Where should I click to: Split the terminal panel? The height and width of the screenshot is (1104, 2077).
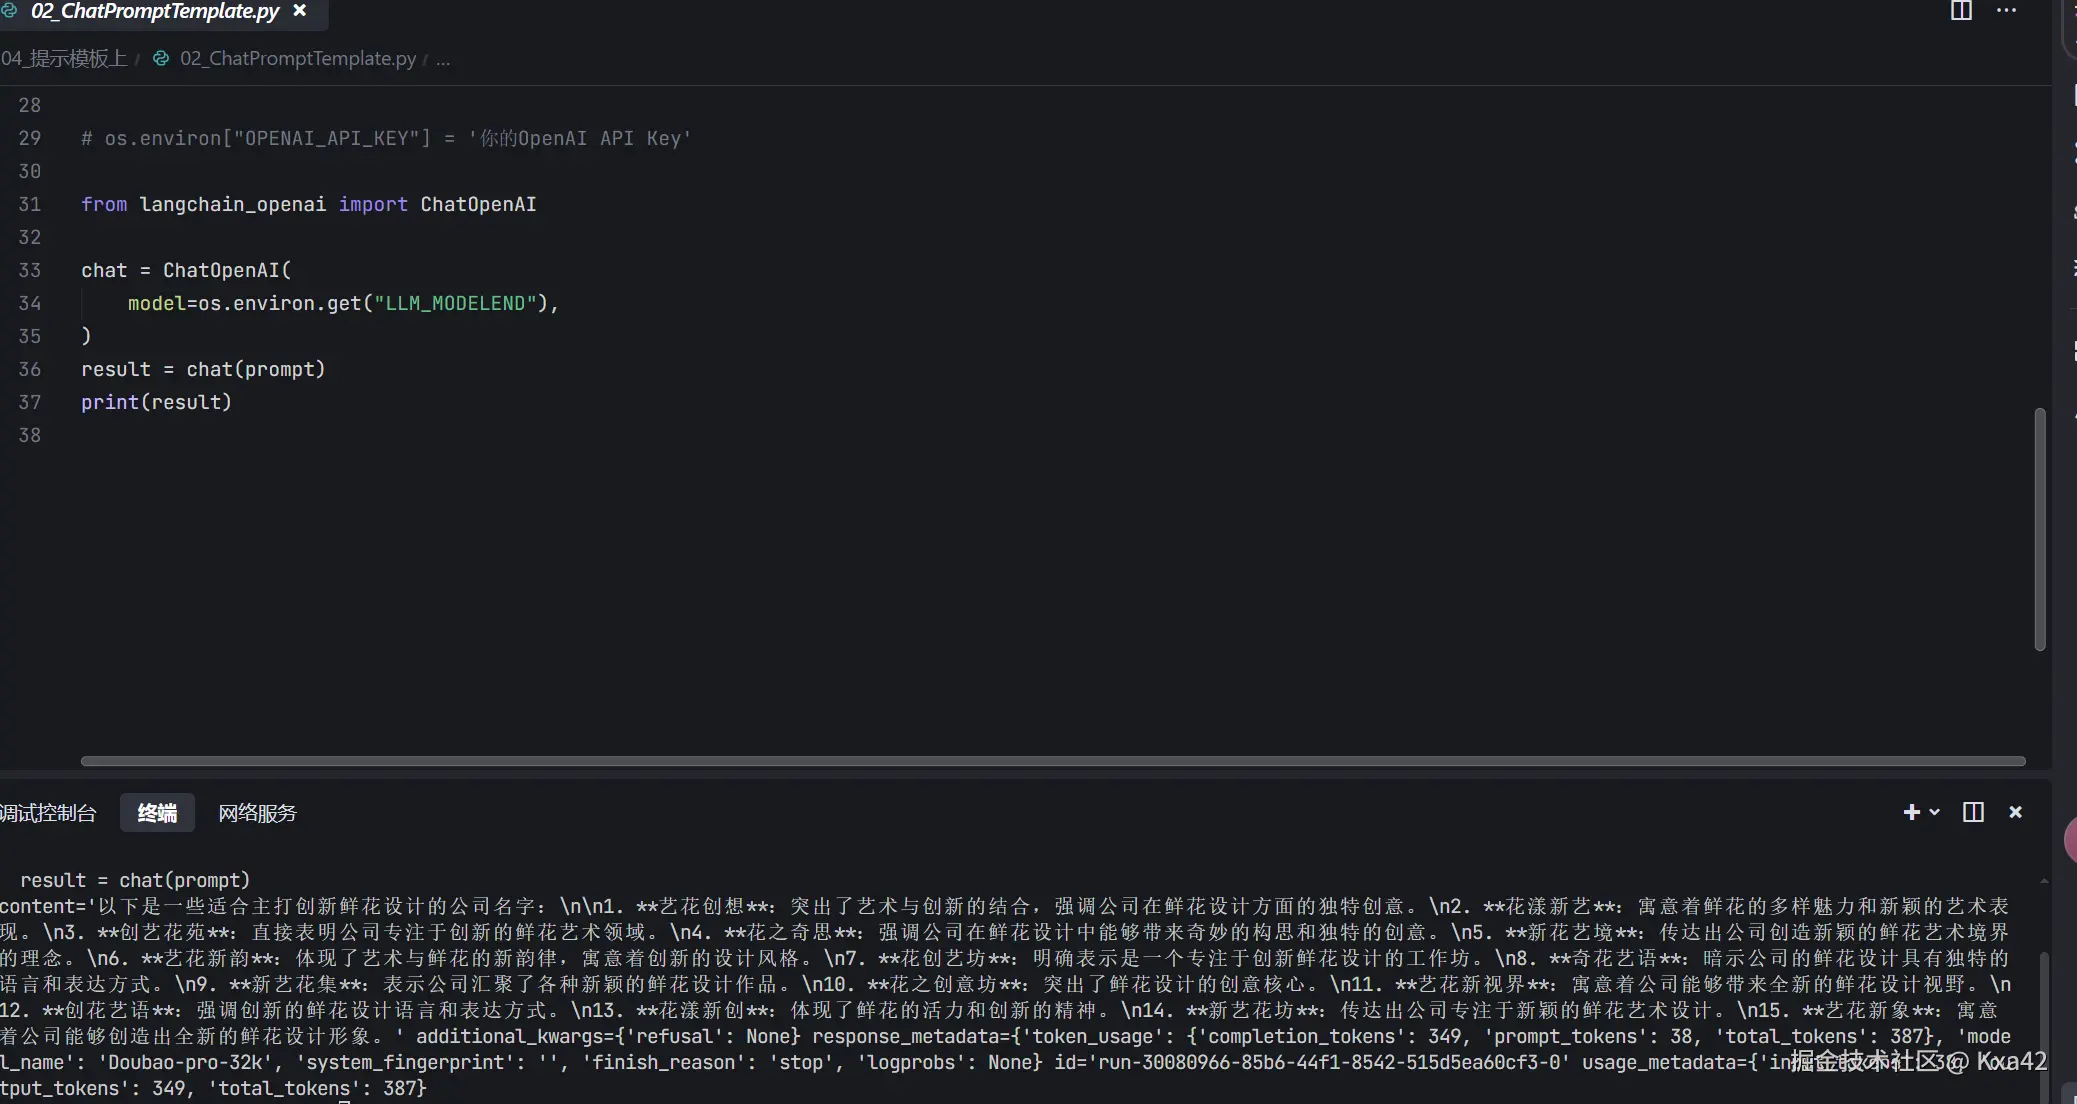tap(1973, 812)
